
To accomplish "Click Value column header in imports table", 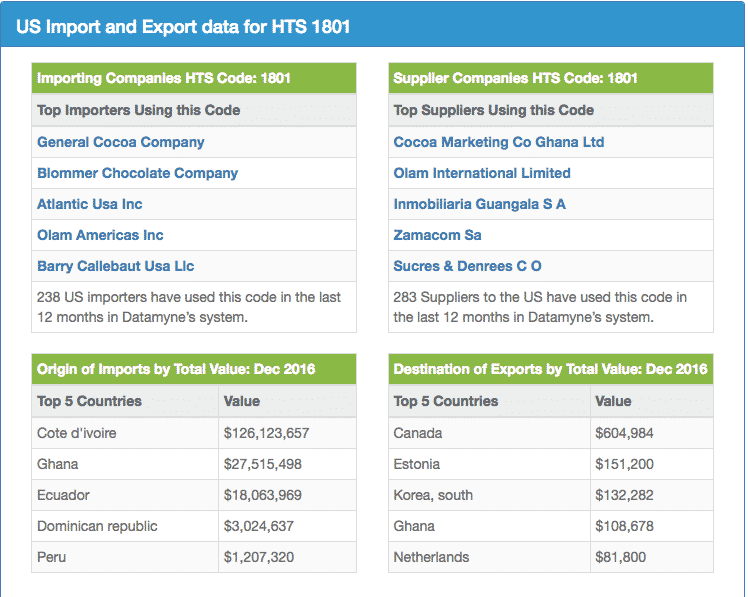I will point(288,401).
